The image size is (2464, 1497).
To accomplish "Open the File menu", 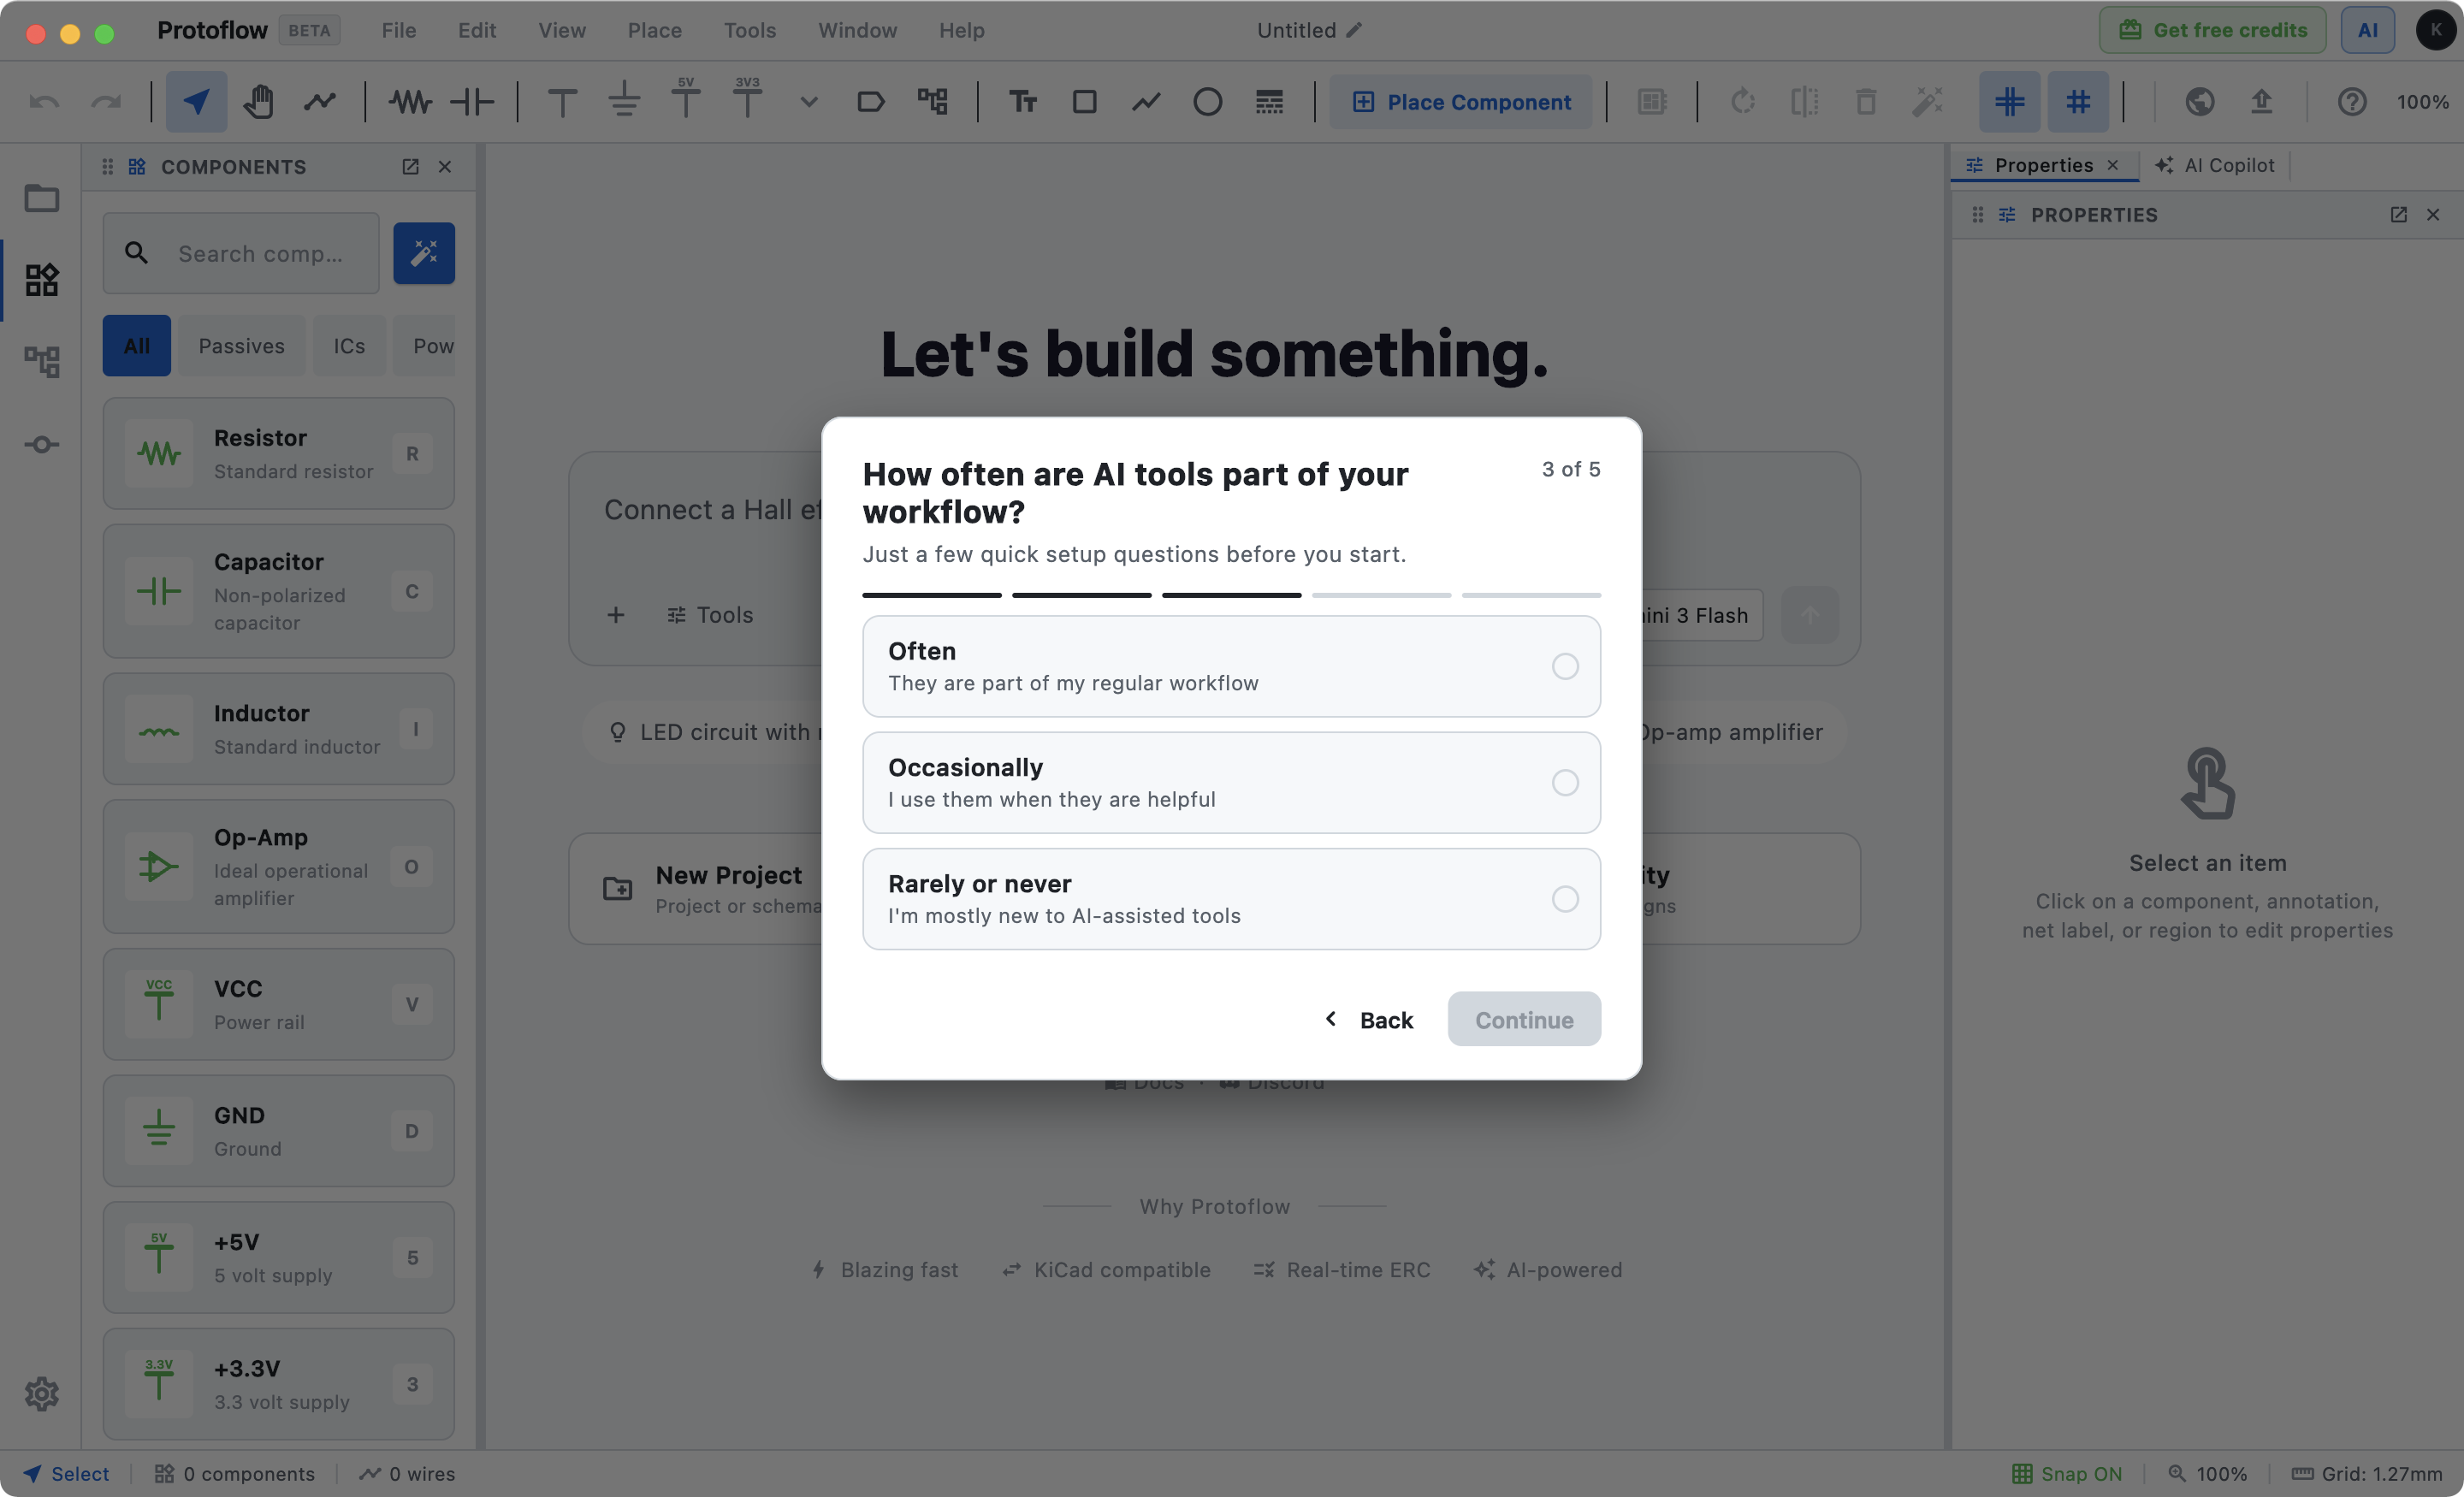I will (398, 30).
